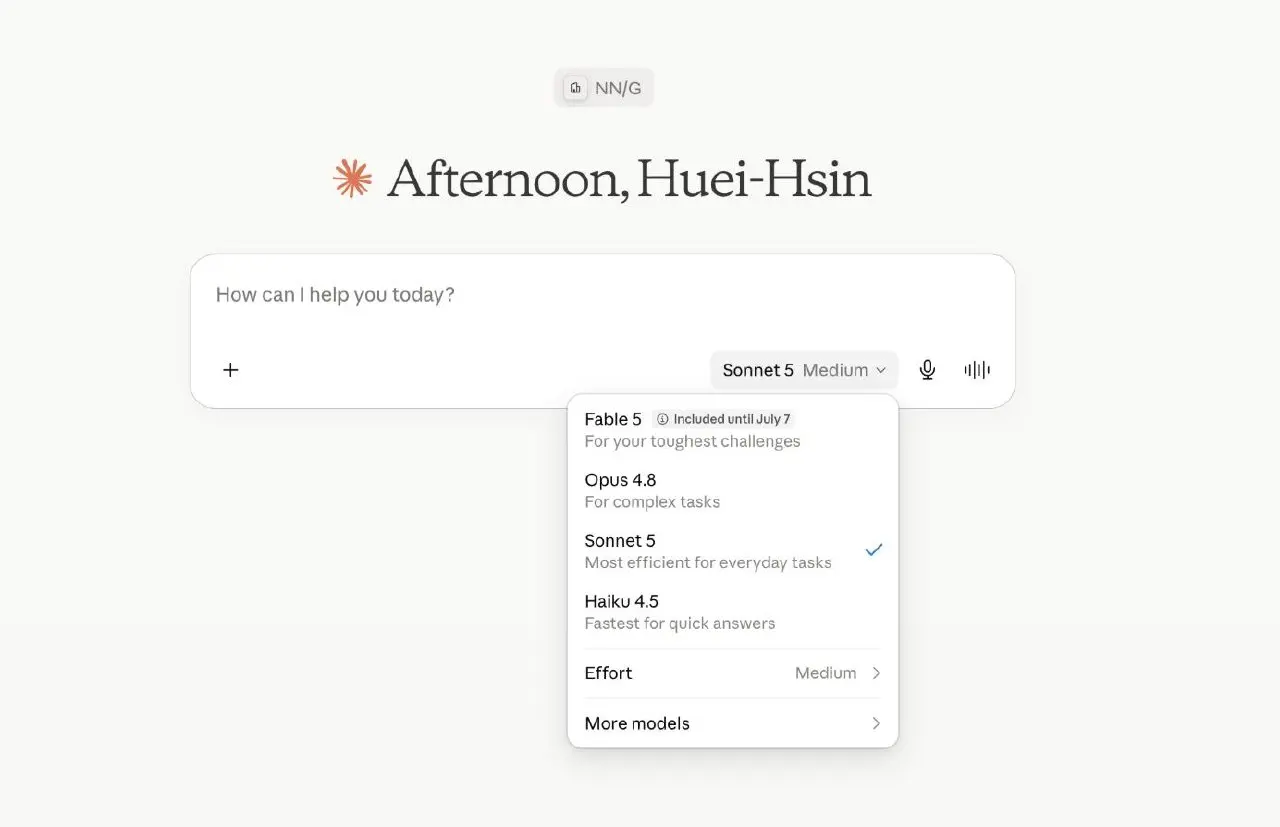The height and width of the screenshot is (827, 1280).
Task: Select the Fable 5 model
Action: coord(733,430)
